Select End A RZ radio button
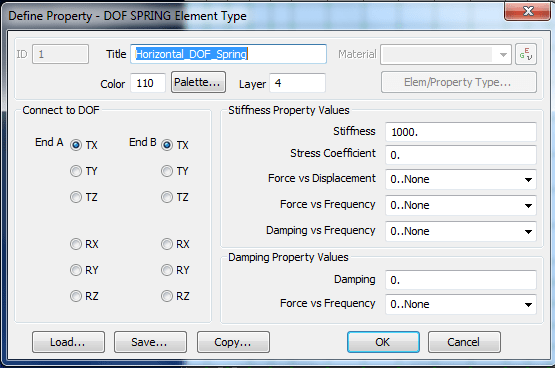Screen dimensions: 555x368 click(76, 296)
